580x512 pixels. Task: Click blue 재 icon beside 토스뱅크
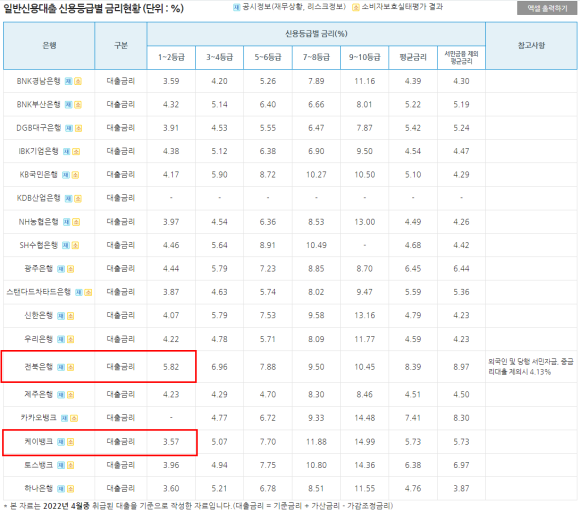61,465
